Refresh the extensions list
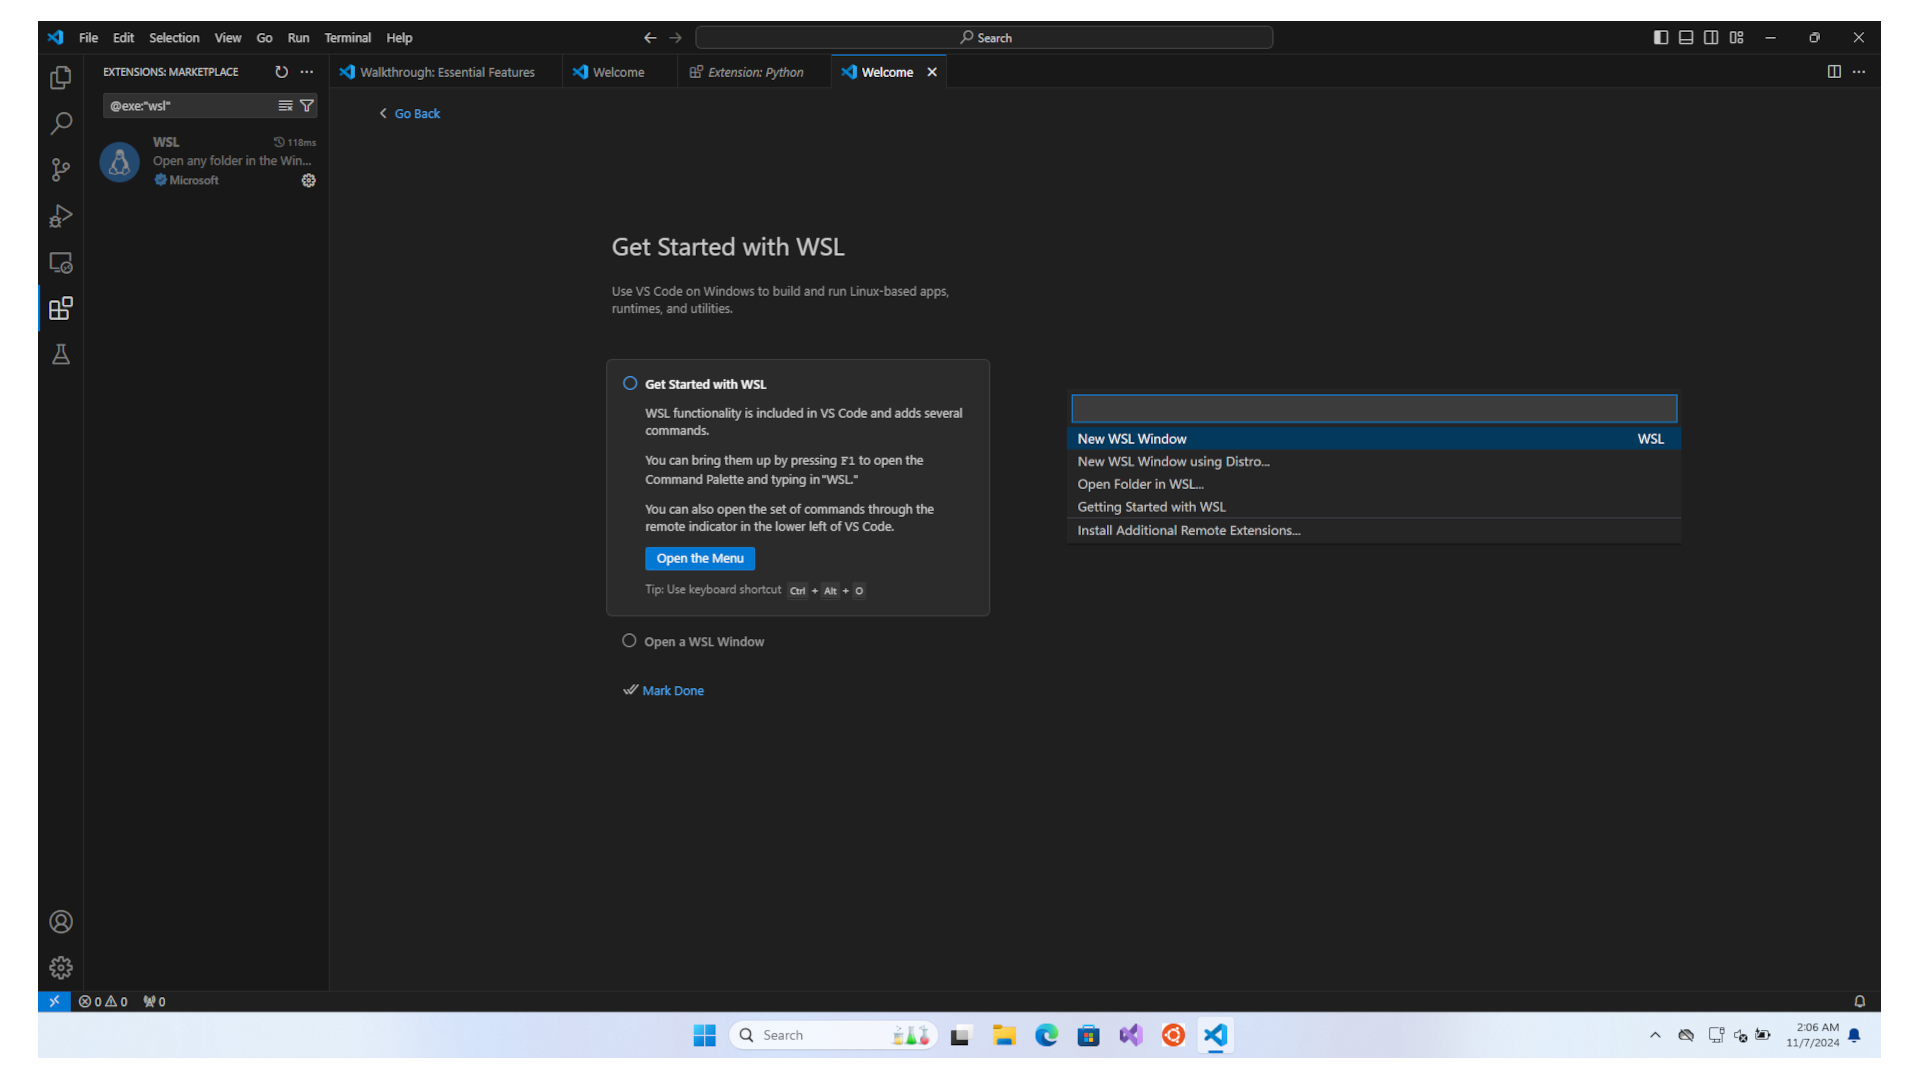Image resolution: width=1920 pixels, height=1080 pixels. click(281, 71)
